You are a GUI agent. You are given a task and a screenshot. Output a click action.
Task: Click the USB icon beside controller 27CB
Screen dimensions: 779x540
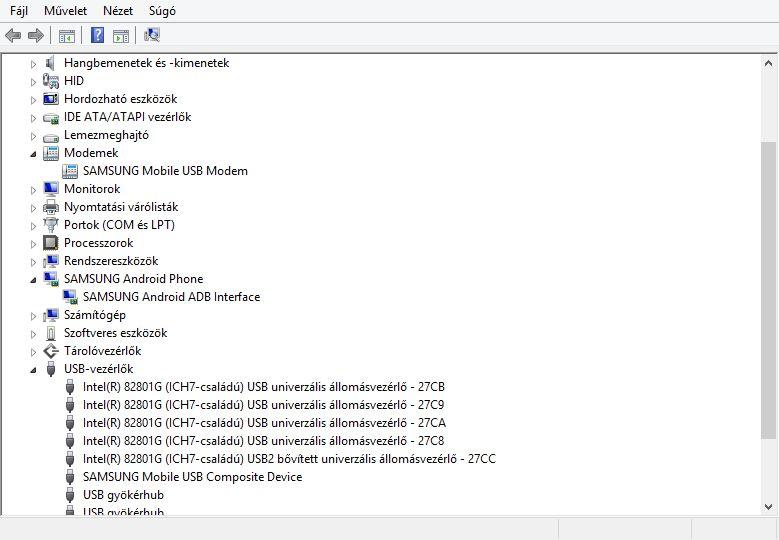click(x=70, y=387)
